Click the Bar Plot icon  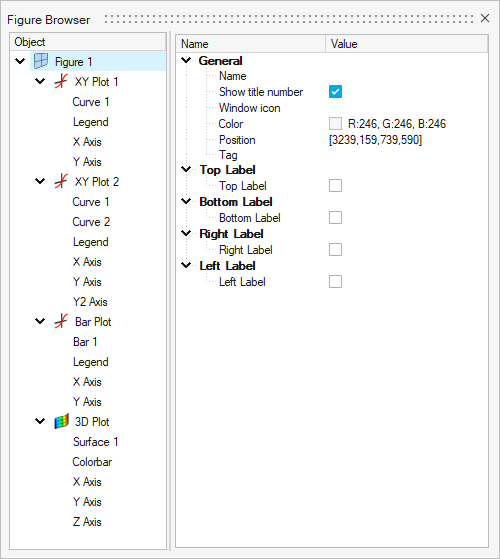point(61,321)
